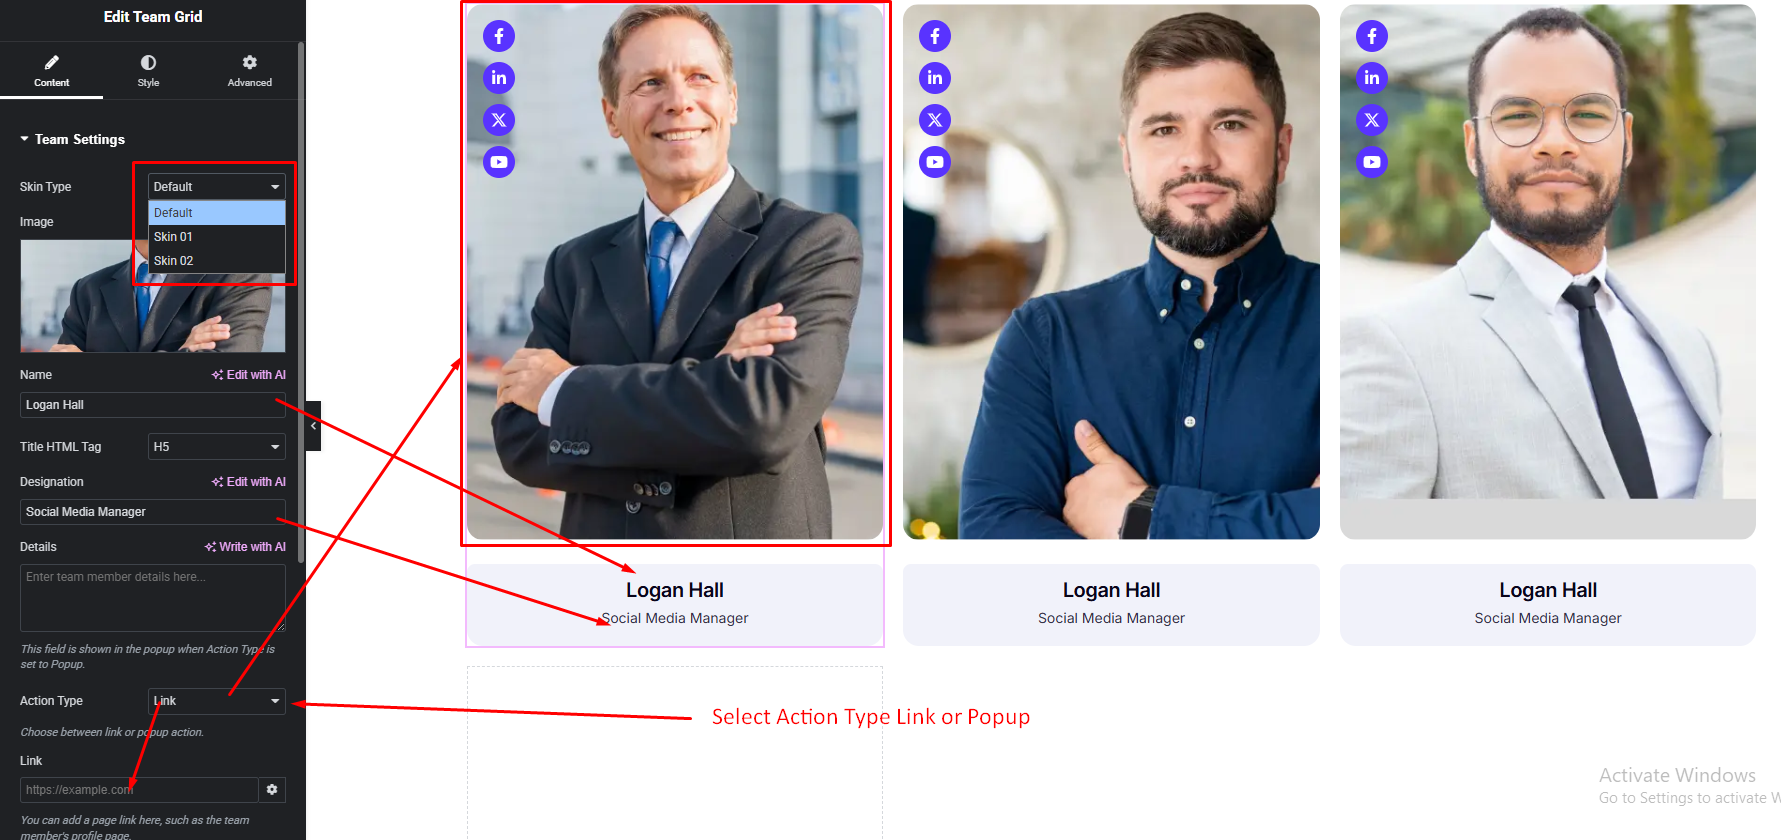Image resolution: width=1781 pixels, height=840 pixels.
Task: Collapse the editor panel handle
Action: point(313,426)
